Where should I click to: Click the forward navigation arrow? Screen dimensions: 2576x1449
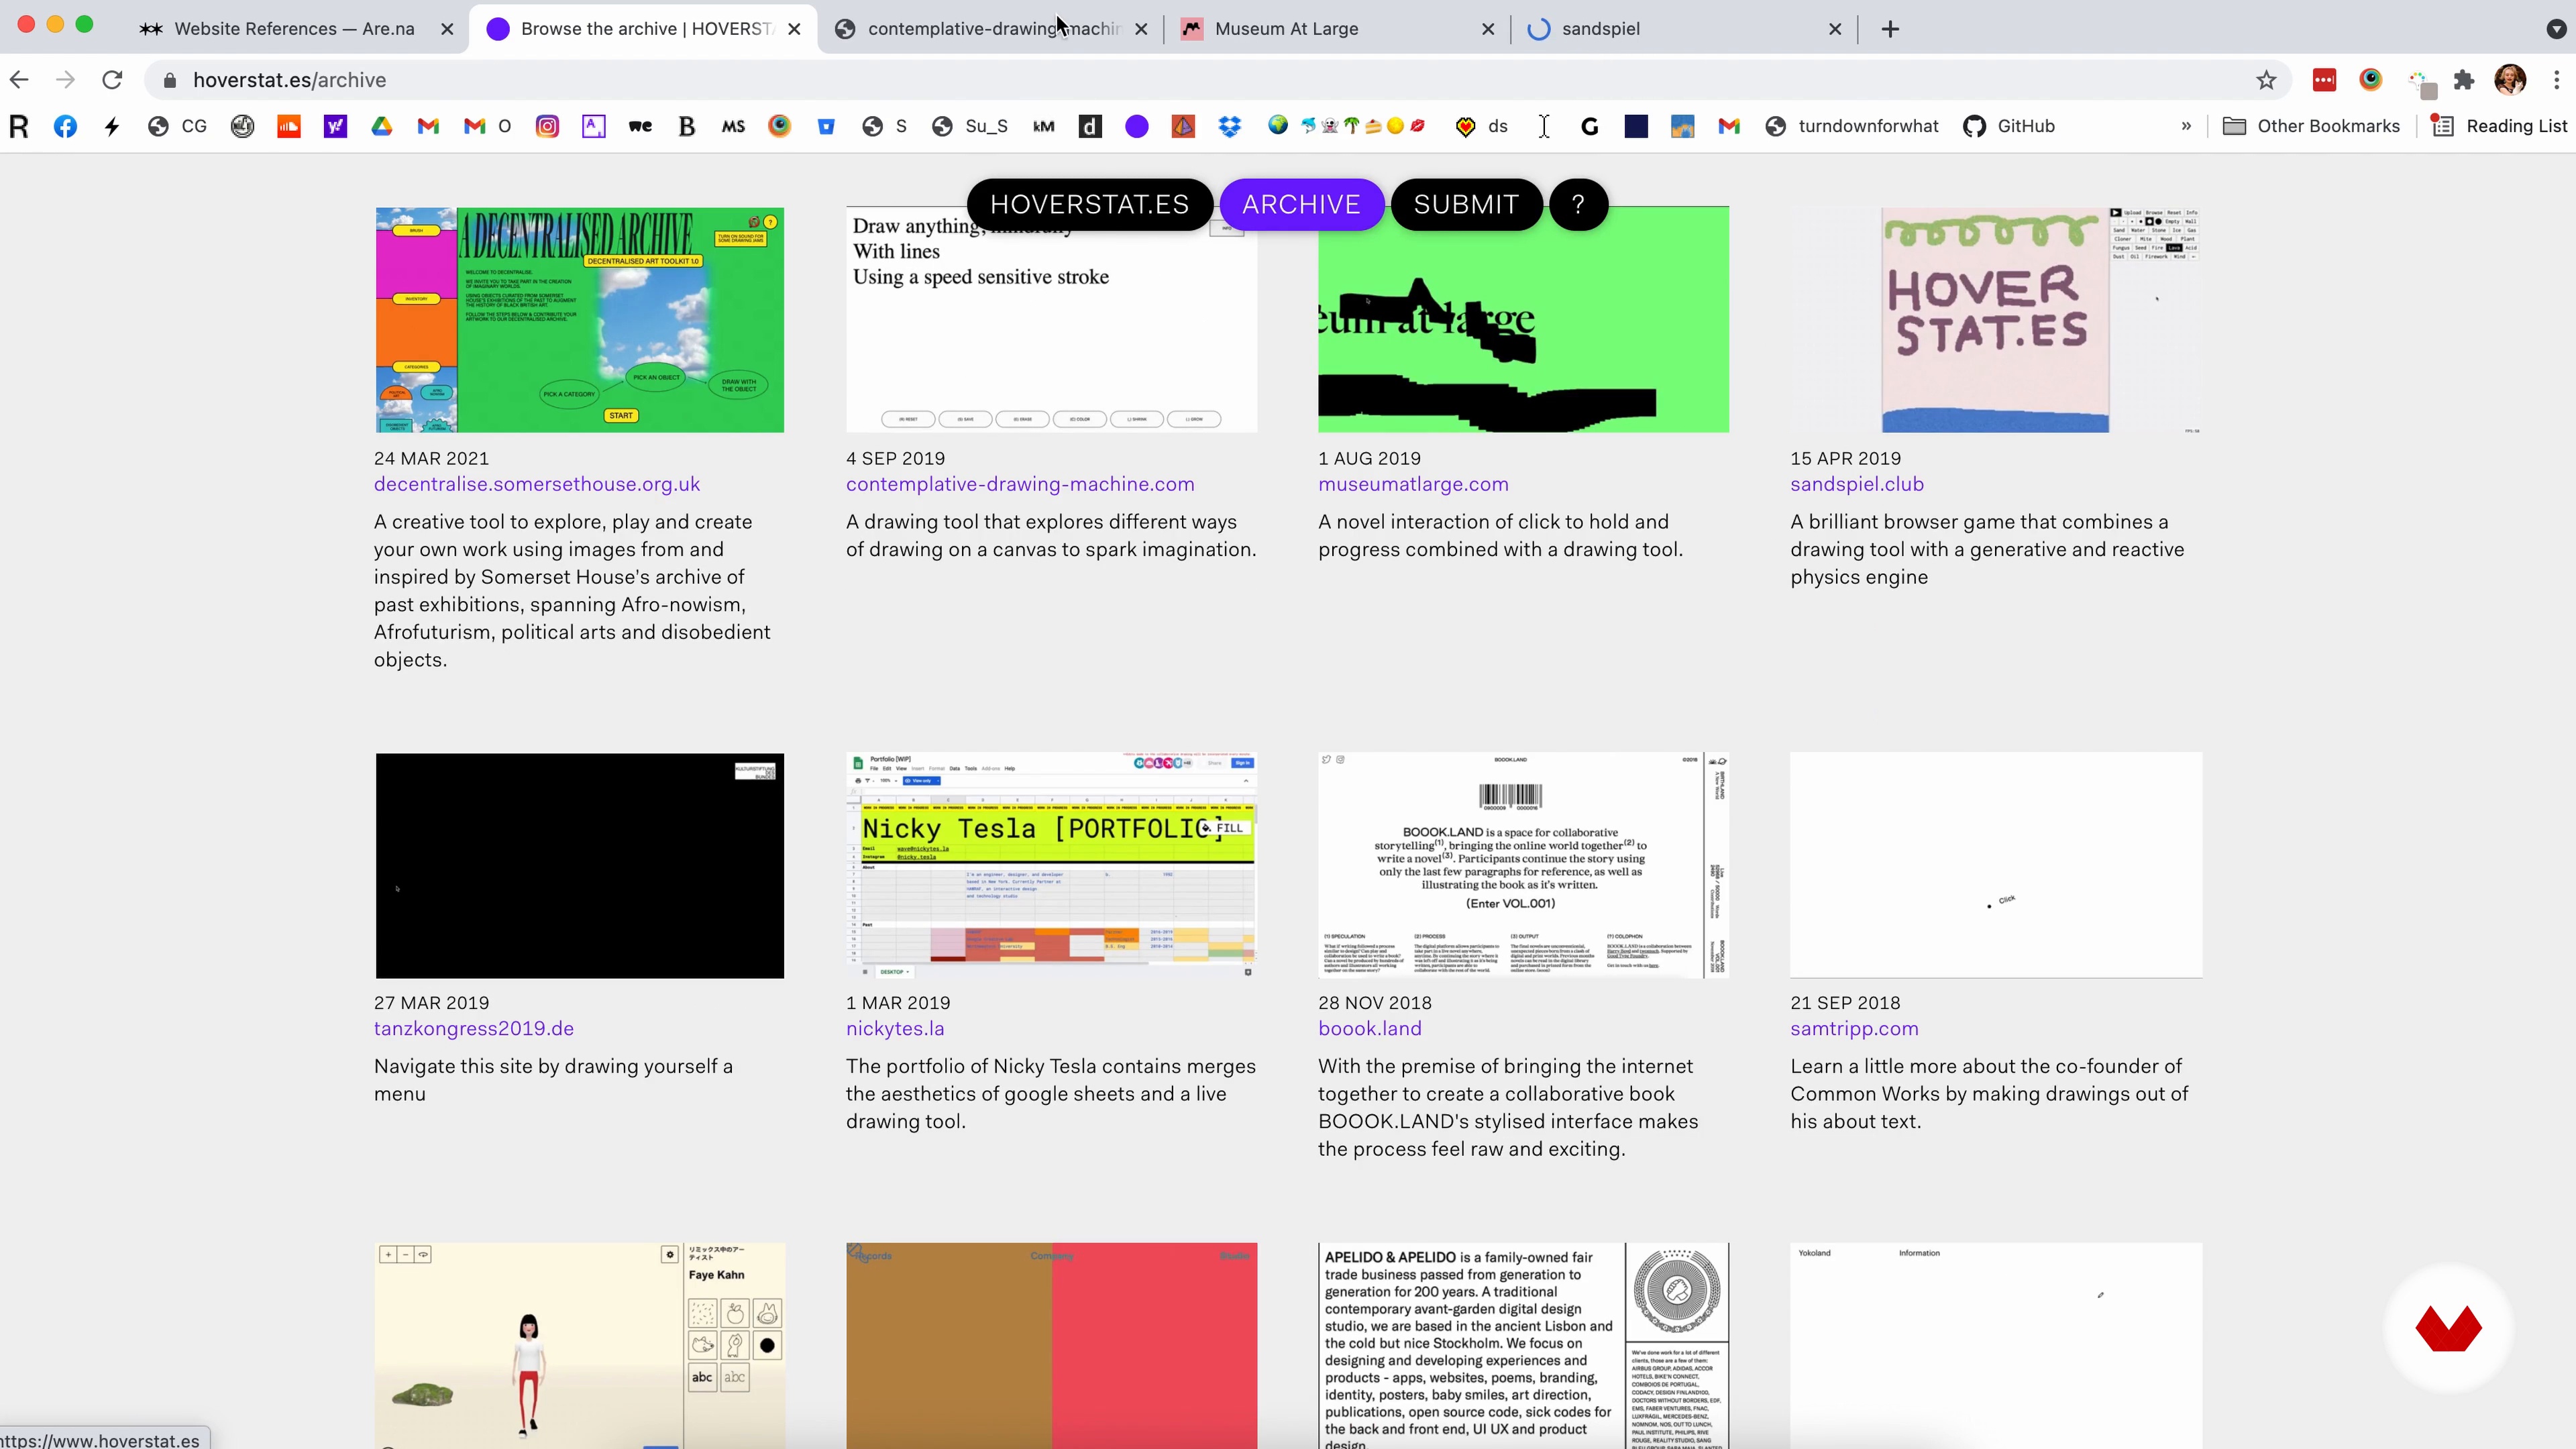click(x=65, y=80)
